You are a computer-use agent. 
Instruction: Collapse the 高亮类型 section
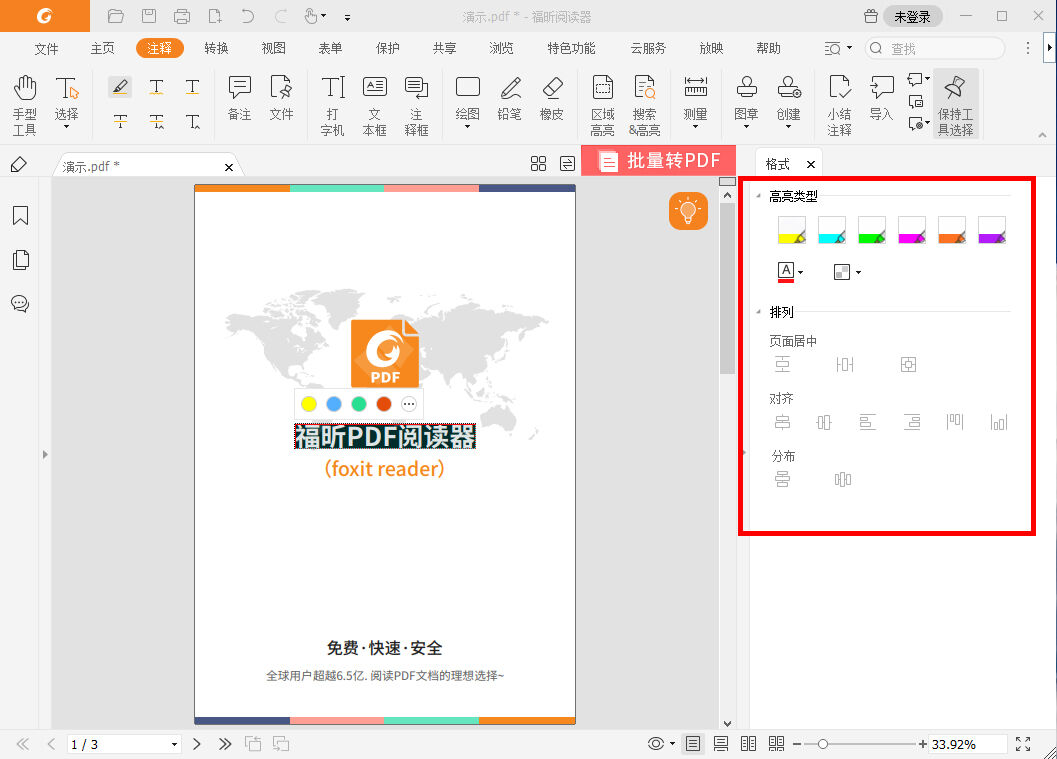(758, 196)
